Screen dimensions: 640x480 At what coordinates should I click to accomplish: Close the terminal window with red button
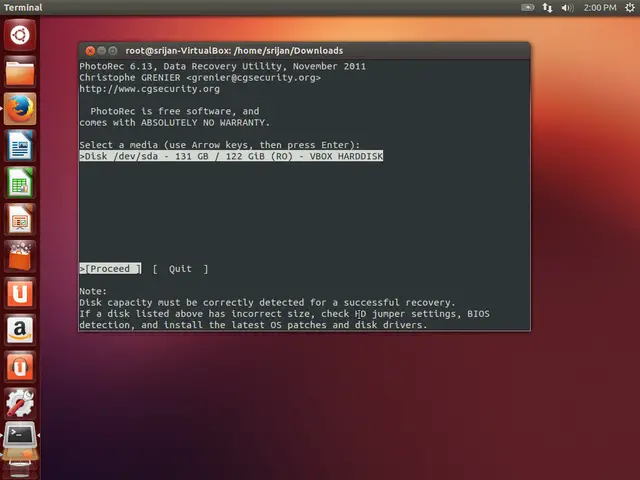click(x=90, y=51)
